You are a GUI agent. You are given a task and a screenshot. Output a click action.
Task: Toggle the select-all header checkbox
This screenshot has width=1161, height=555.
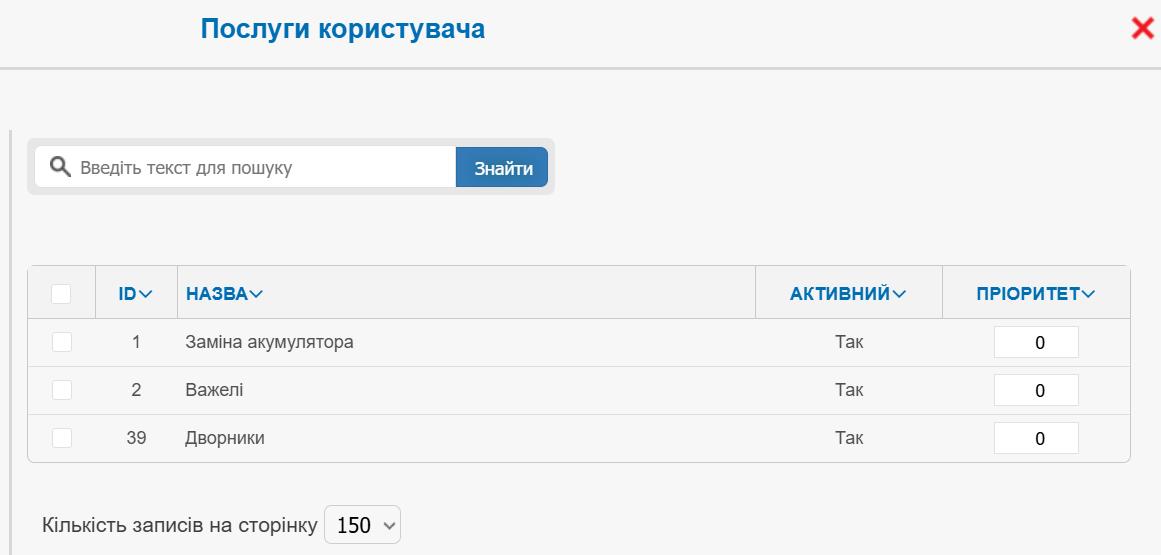(x=61, y=294)
